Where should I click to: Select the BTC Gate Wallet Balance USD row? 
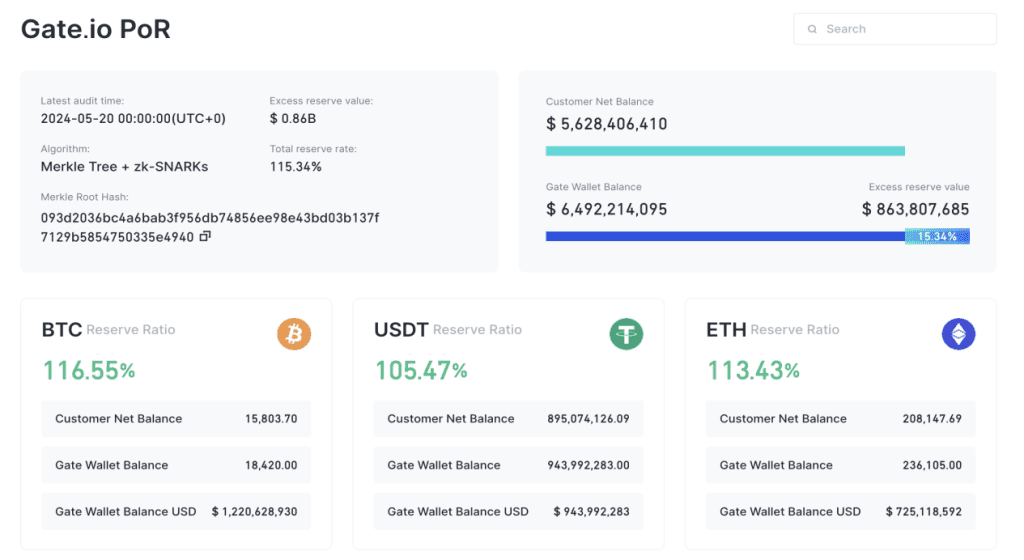coord(176,511)
